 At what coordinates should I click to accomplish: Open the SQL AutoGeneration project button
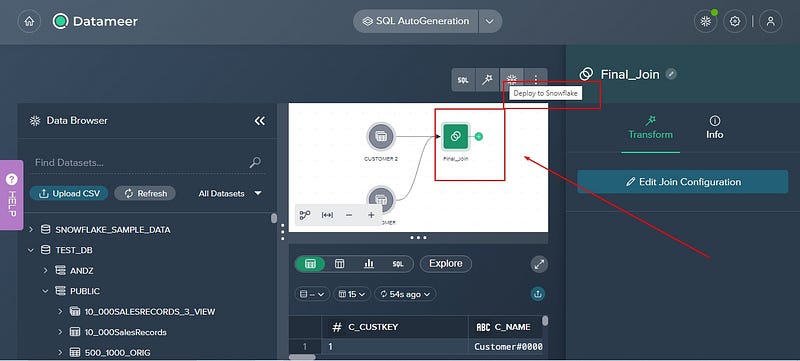coord(416,21)
